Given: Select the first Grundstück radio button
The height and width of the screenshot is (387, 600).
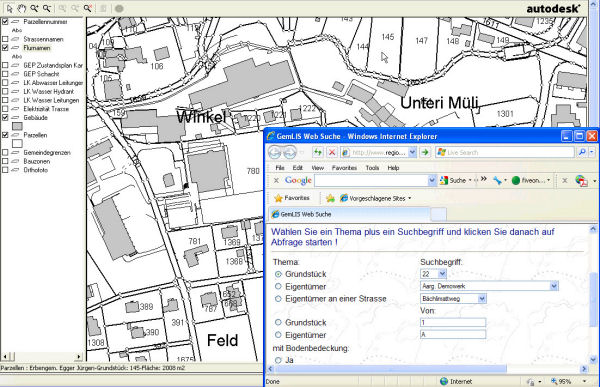Looking at the screenshot, I should click(x=278, y=274).
